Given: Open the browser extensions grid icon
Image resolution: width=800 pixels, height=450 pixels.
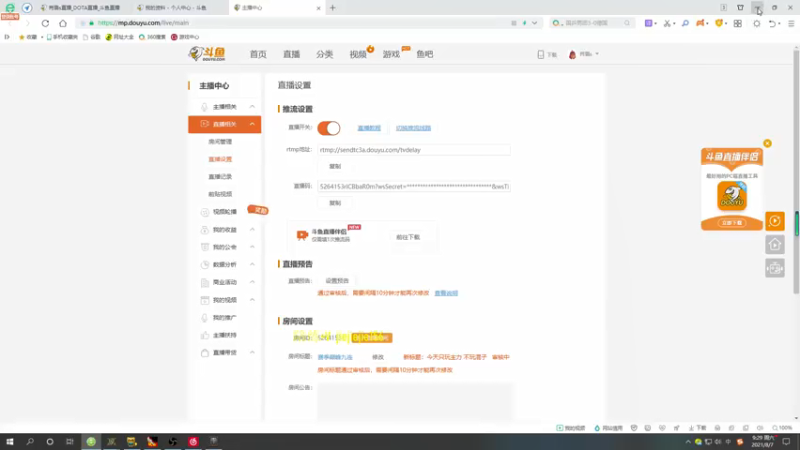Looking at the screenshot, I should (x=738, y=23).
